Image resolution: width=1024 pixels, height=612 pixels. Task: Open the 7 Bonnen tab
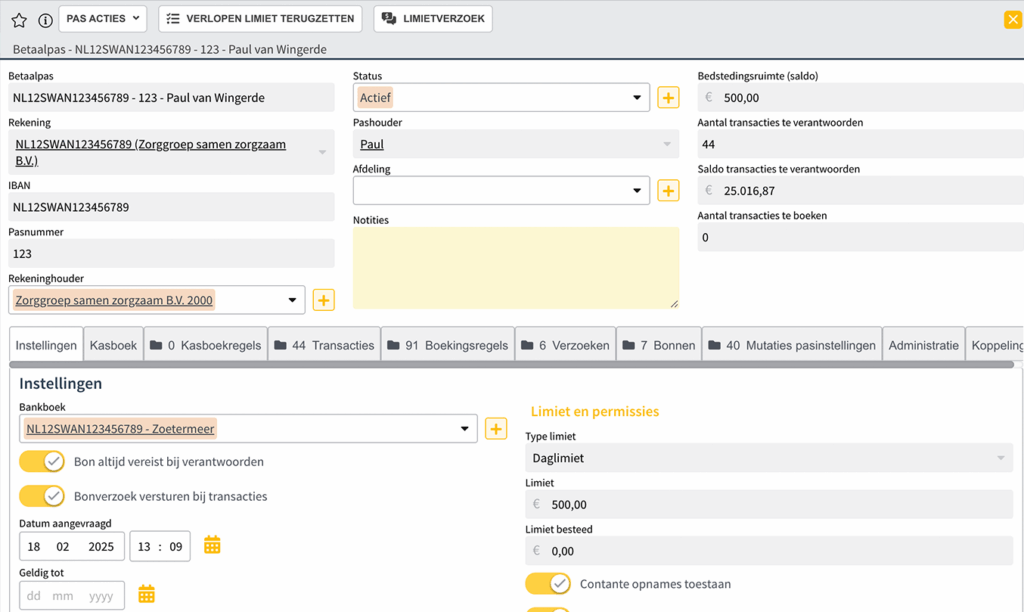coord(658,345)
